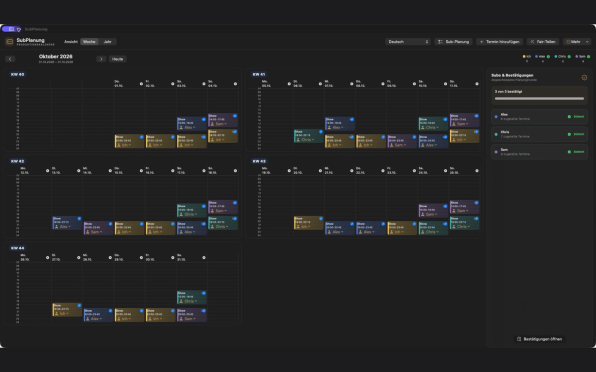
Task: Go to the previous month with left arrow
Action: (10, 59)
